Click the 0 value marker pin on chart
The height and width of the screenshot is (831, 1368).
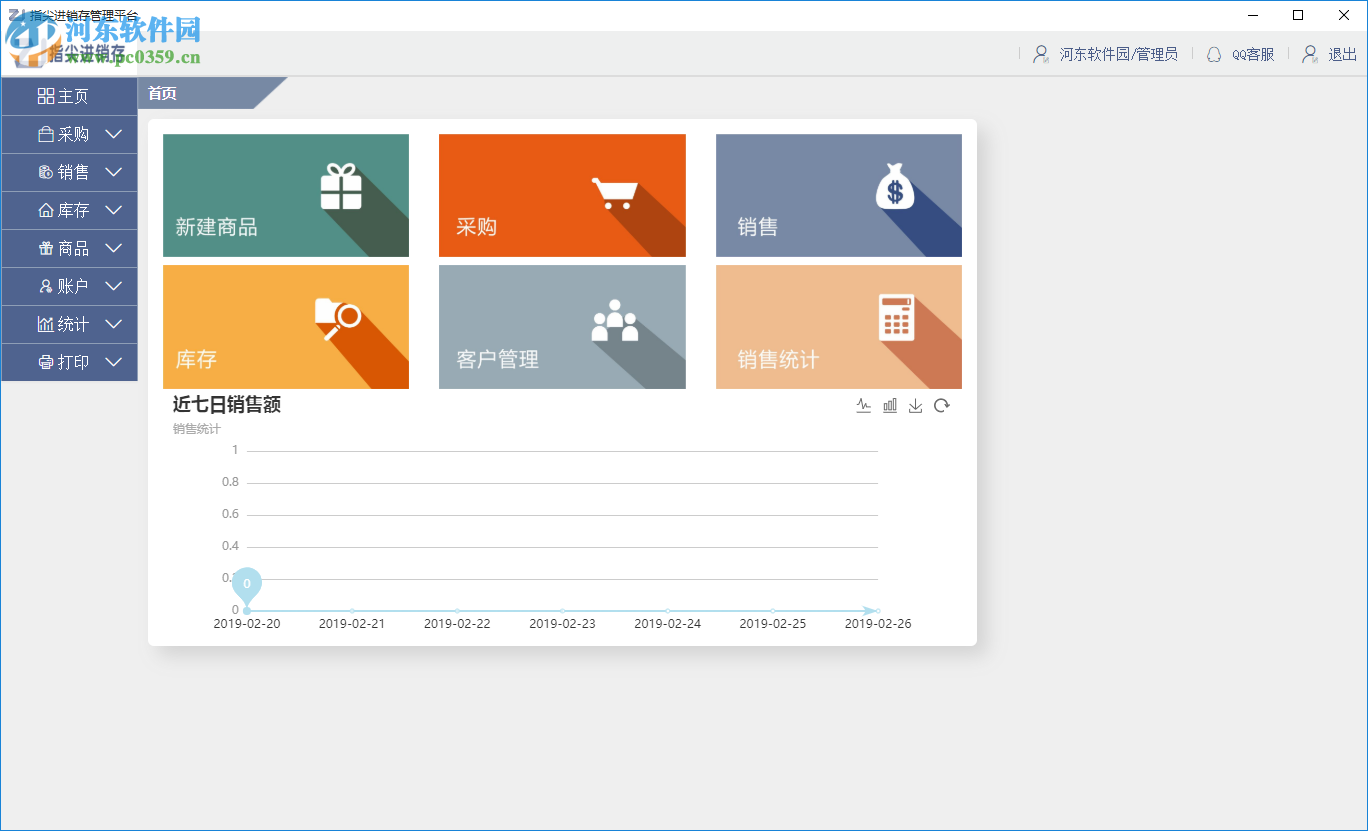click(x=247, y=583)
